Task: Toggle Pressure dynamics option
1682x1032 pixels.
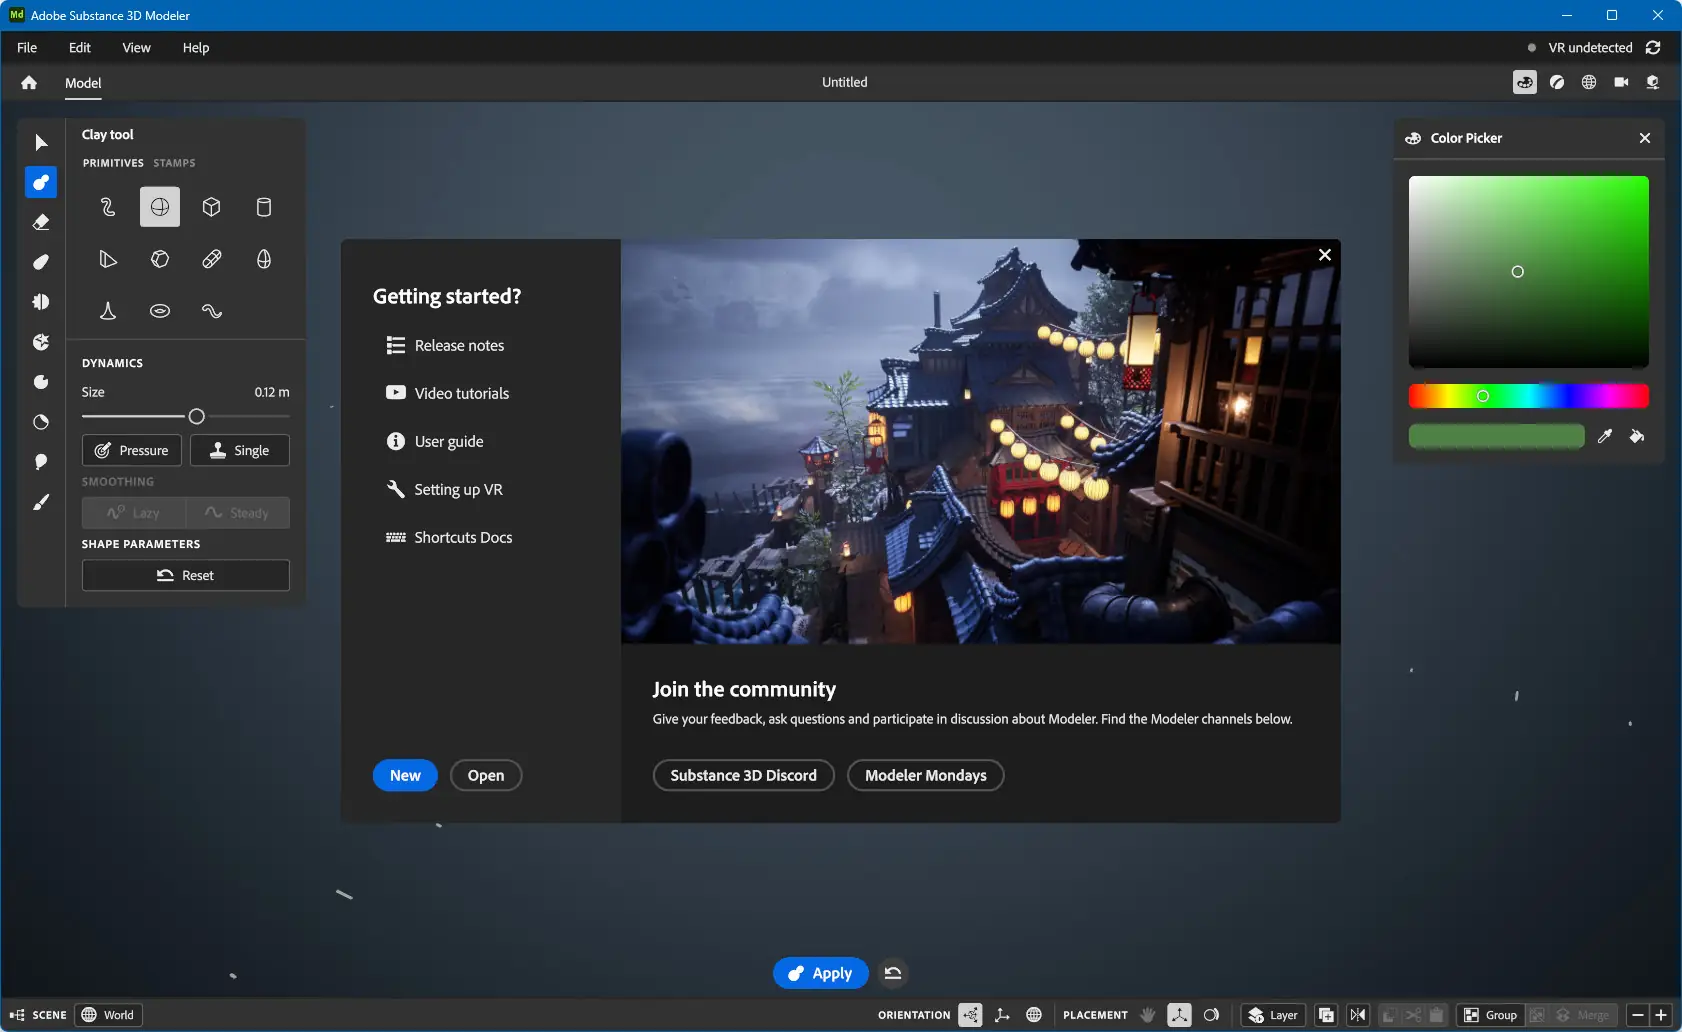Action: pos(132,450)
